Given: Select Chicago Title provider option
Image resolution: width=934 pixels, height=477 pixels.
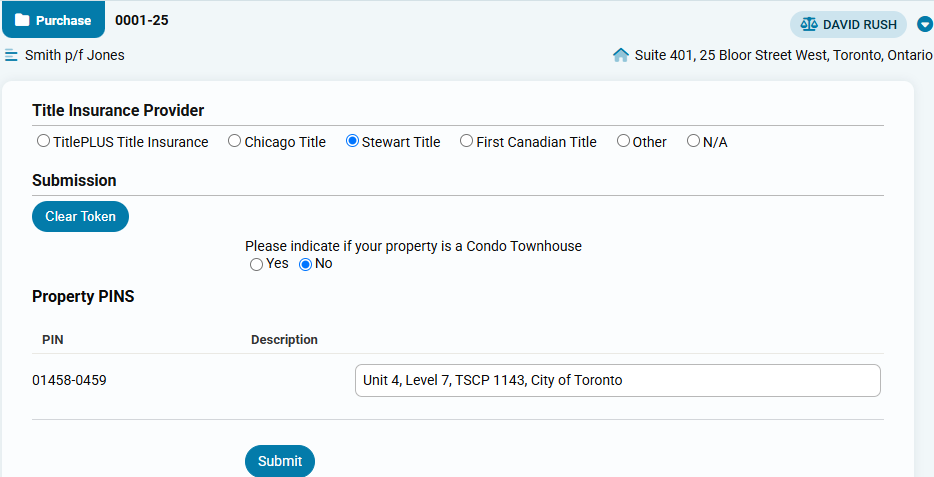Looking at the screenshot, I should 235,141.
